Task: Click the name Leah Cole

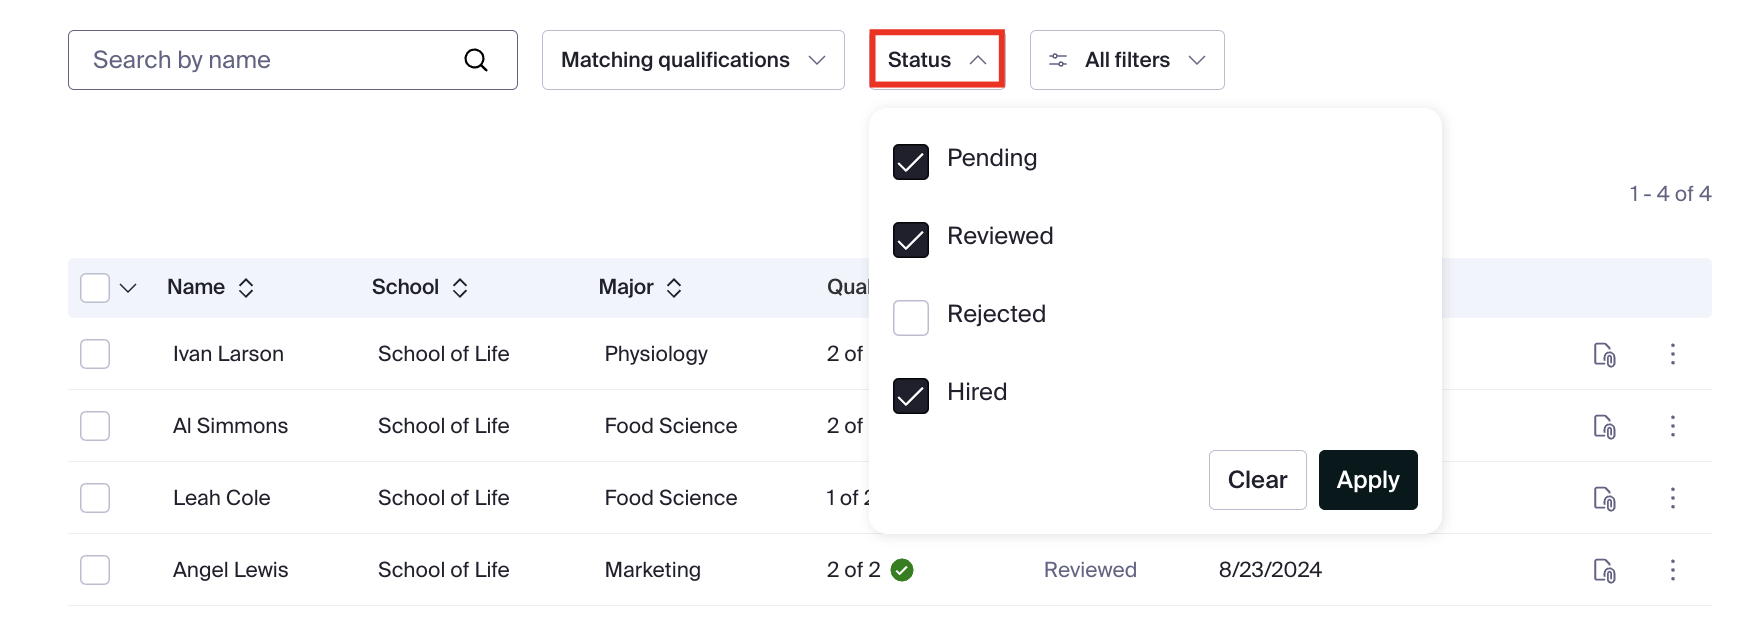Action: (x=221, y=498)
